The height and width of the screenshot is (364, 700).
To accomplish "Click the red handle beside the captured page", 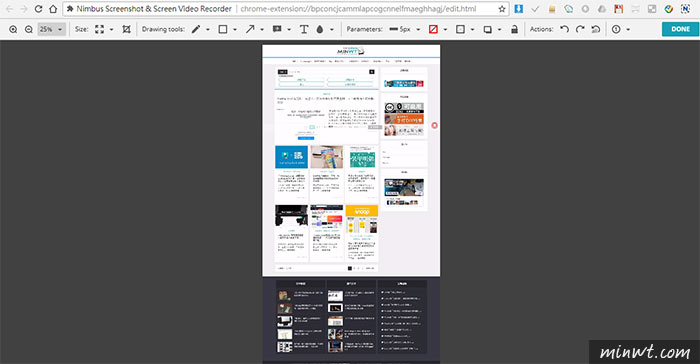I will [434, 126].
